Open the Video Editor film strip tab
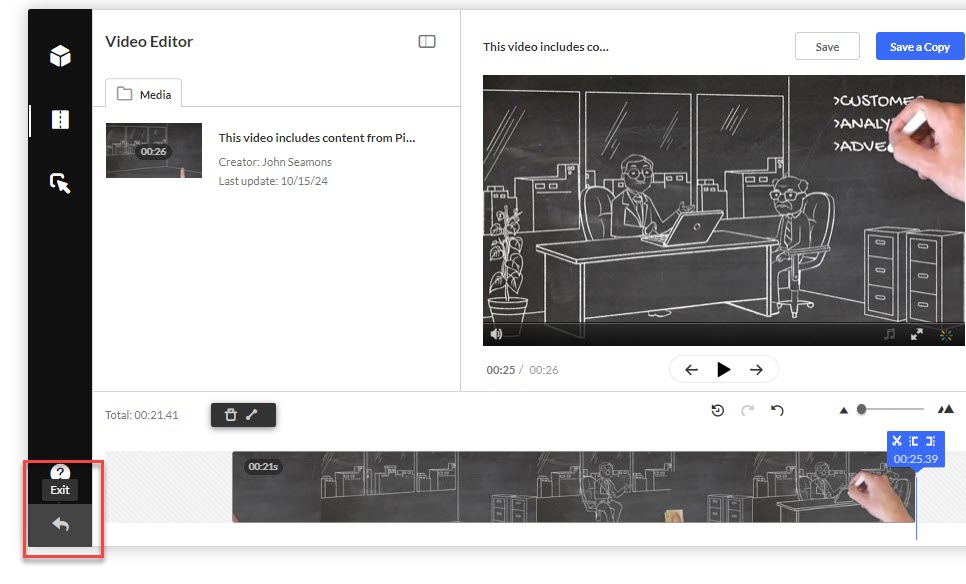The width and height of the screenshot is (966, 584). tap(60, 120)
